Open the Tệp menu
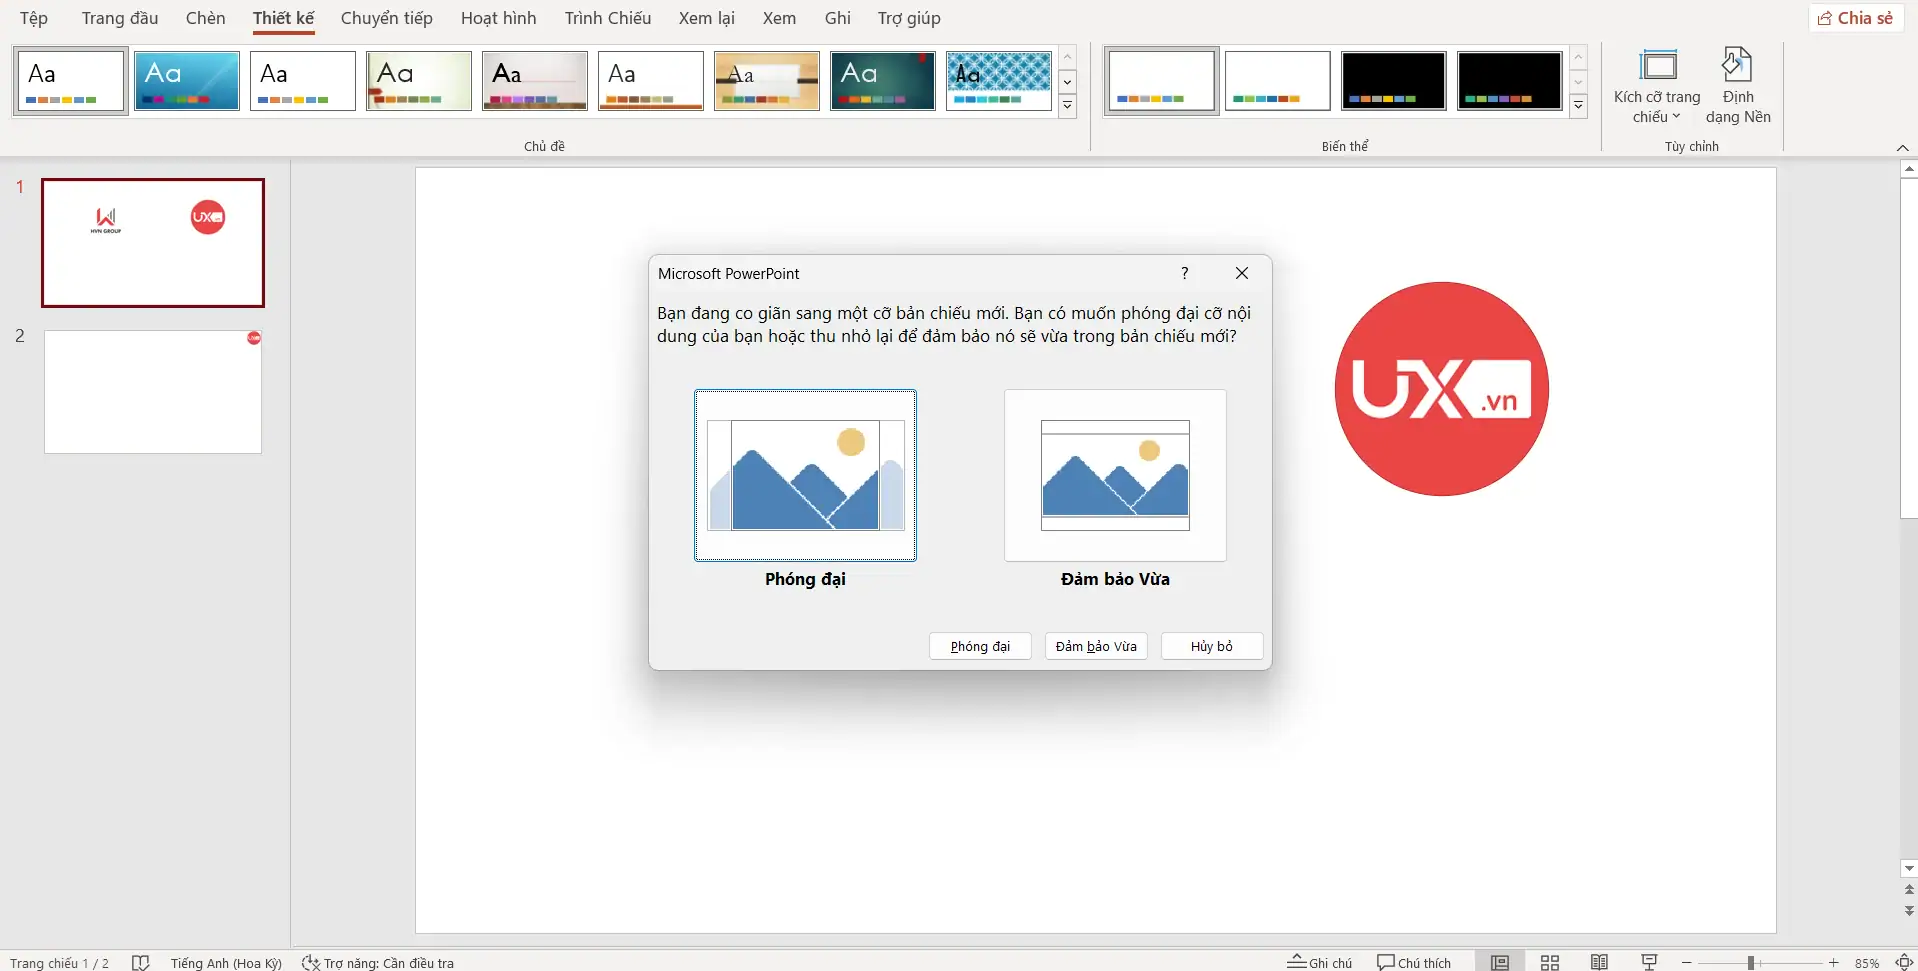This screenshot has width=1918, height=971. [x=34, y=18]
